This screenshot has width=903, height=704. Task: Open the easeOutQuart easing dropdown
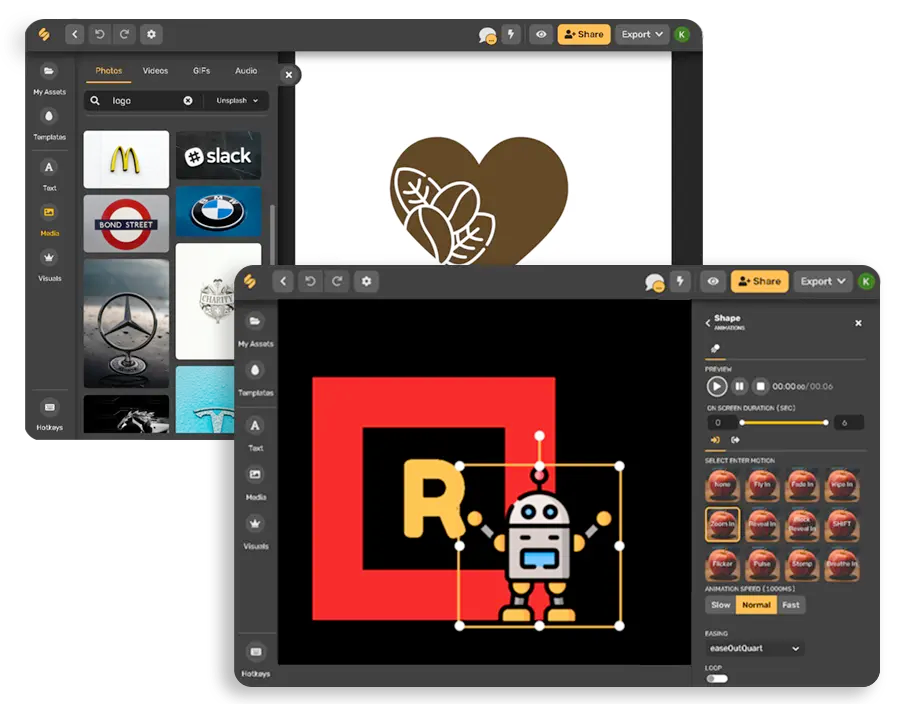755,649
